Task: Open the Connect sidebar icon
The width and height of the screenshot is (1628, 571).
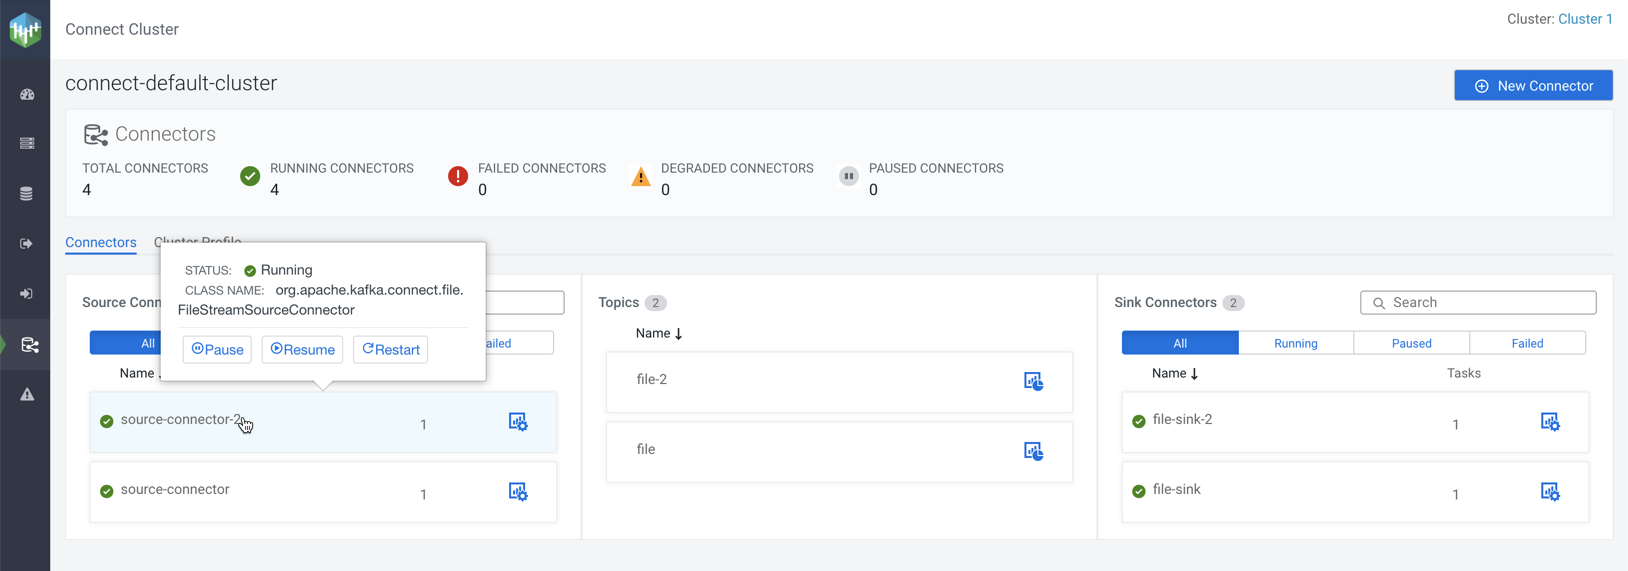Action: pyautogui.click(x=30, y=345)
